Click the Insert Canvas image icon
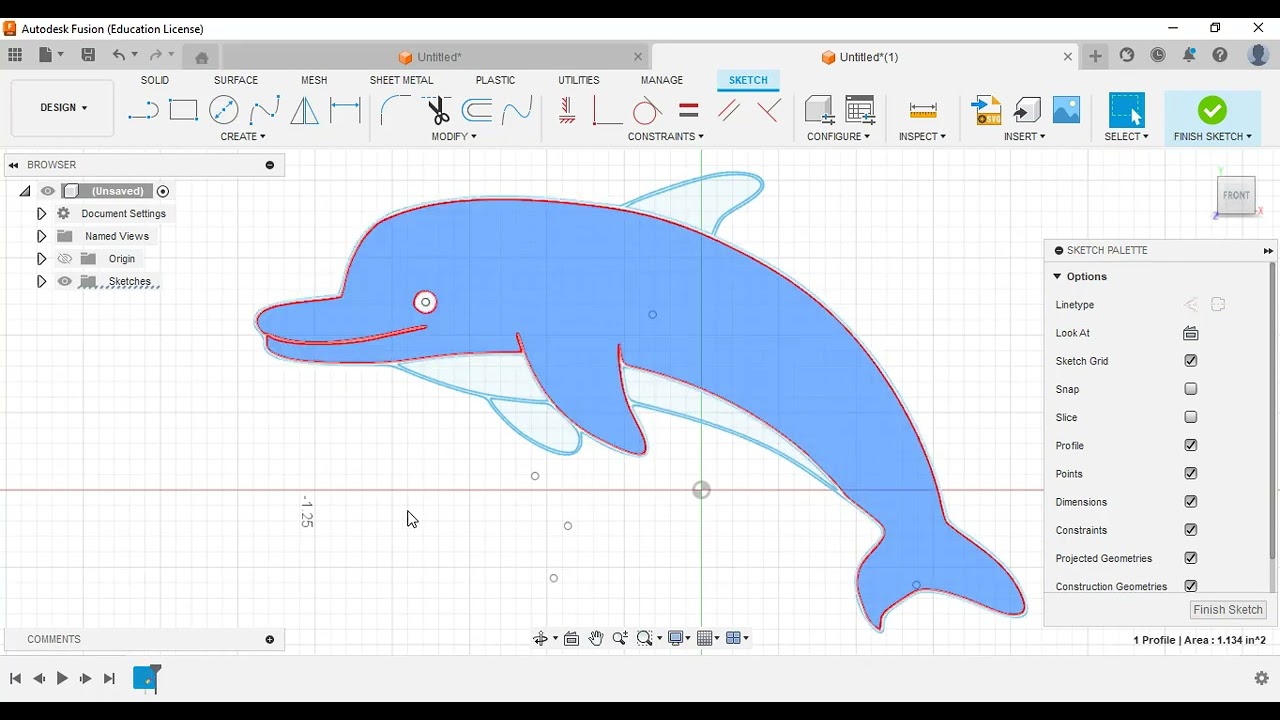The image size is (1280, 720). pyautogui.click(x=1067, y=110)
